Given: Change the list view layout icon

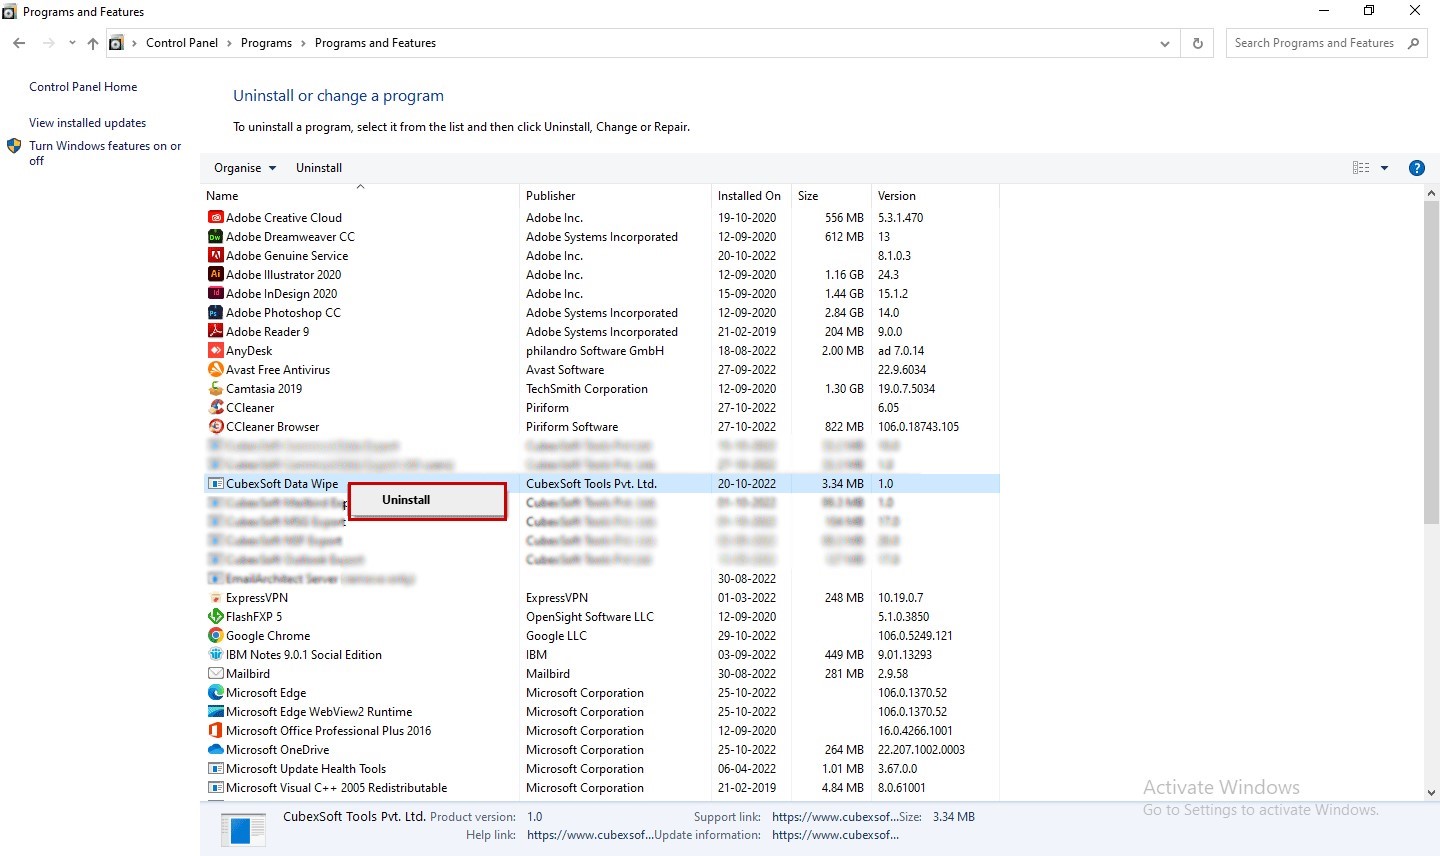Looking at the screenshot, I should (1361, 168).
